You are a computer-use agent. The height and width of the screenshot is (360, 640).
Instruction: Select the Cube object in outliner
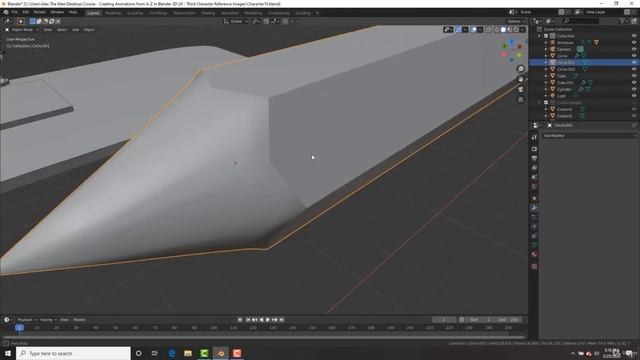[562, 76]
